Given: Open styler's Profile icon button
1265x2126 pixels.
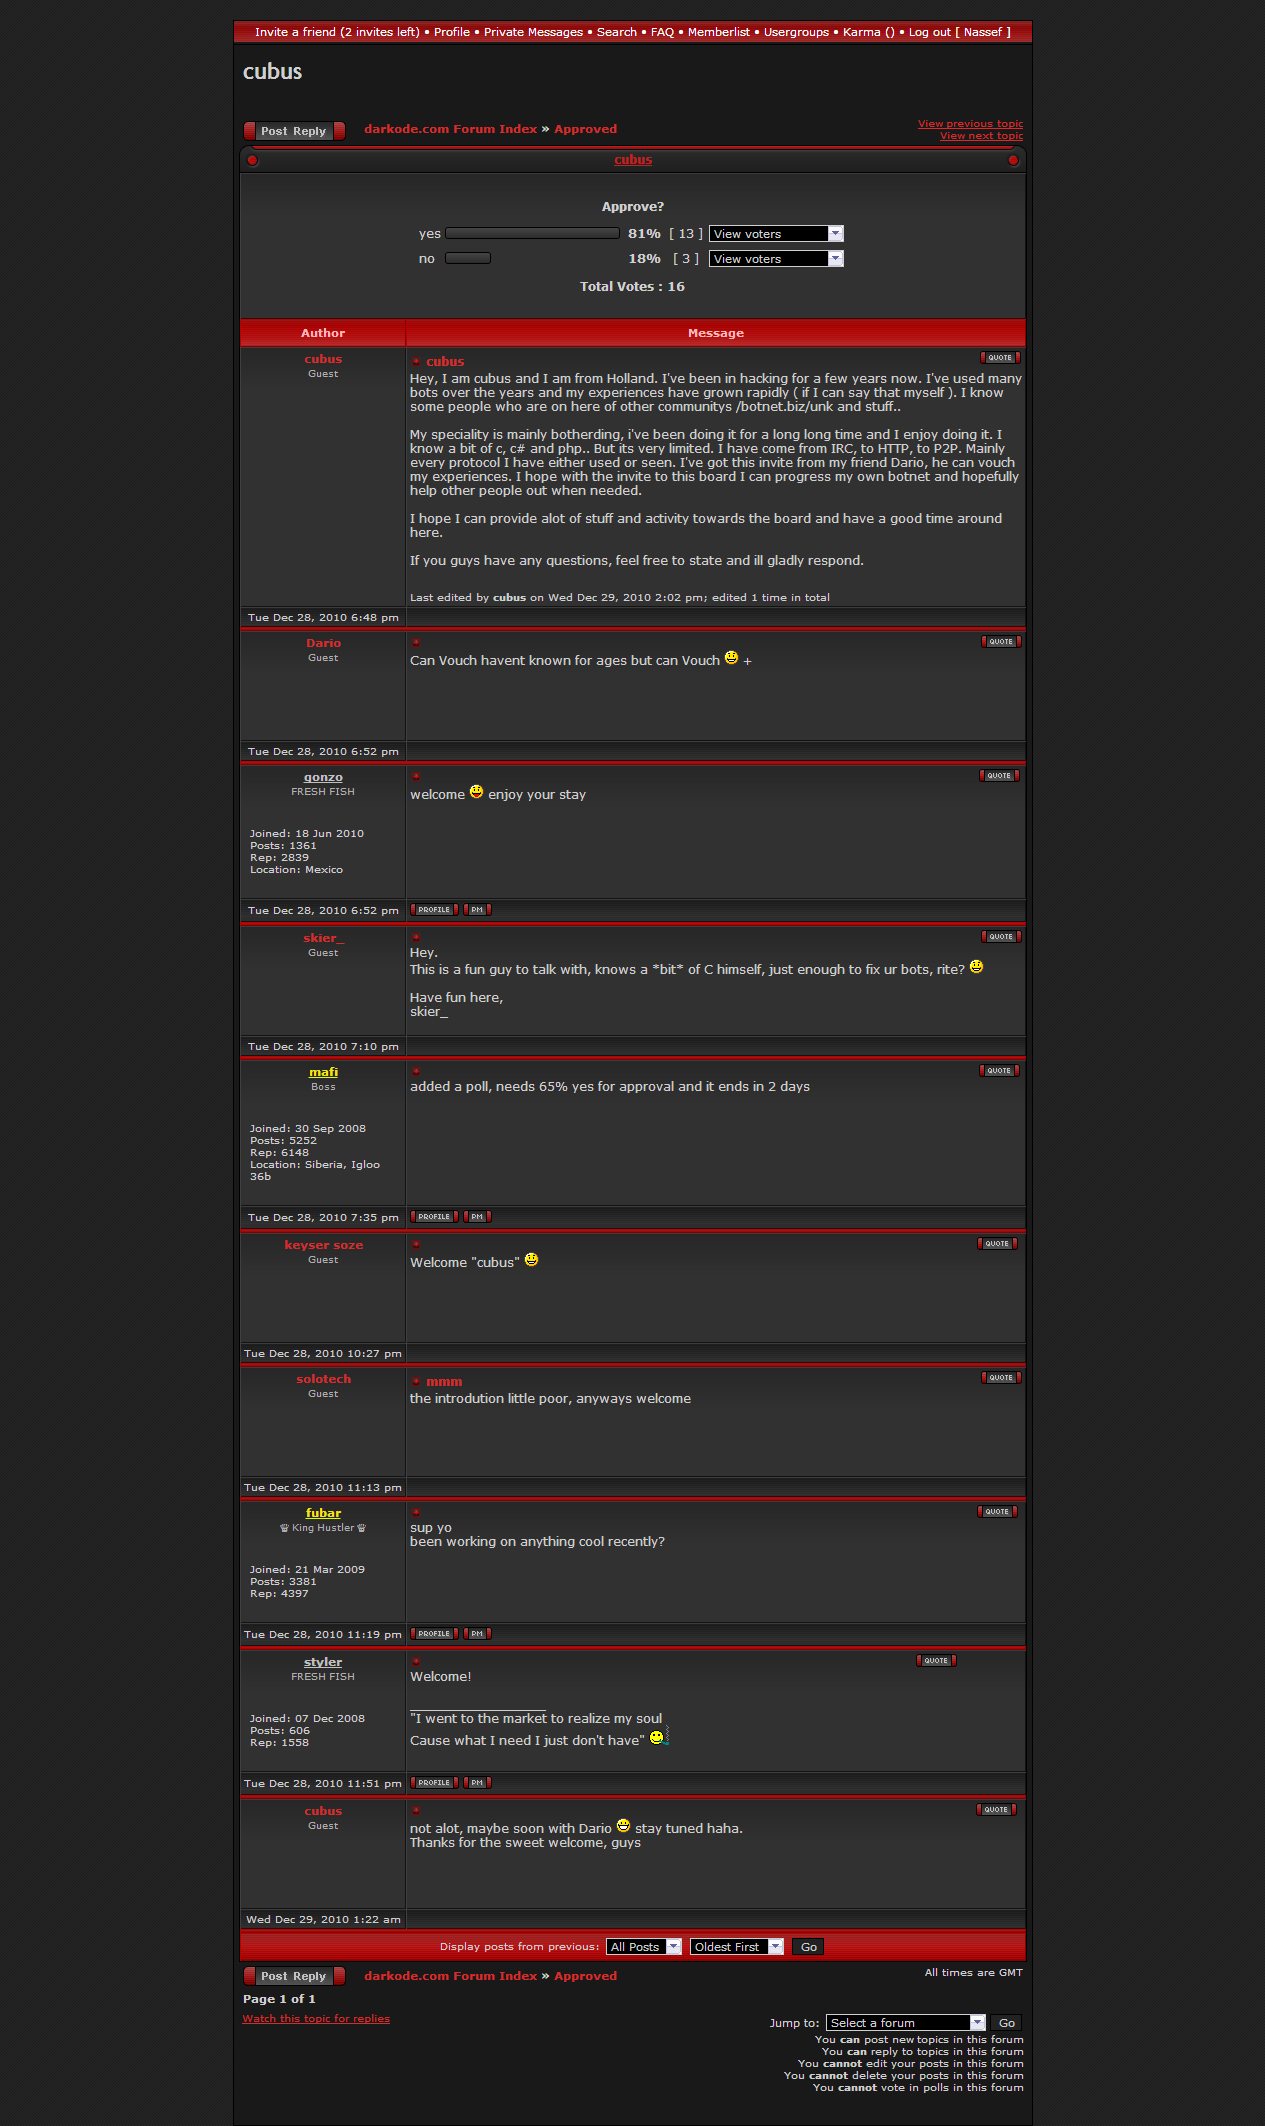Looking at the screenshot, I should click(434, 1783).
